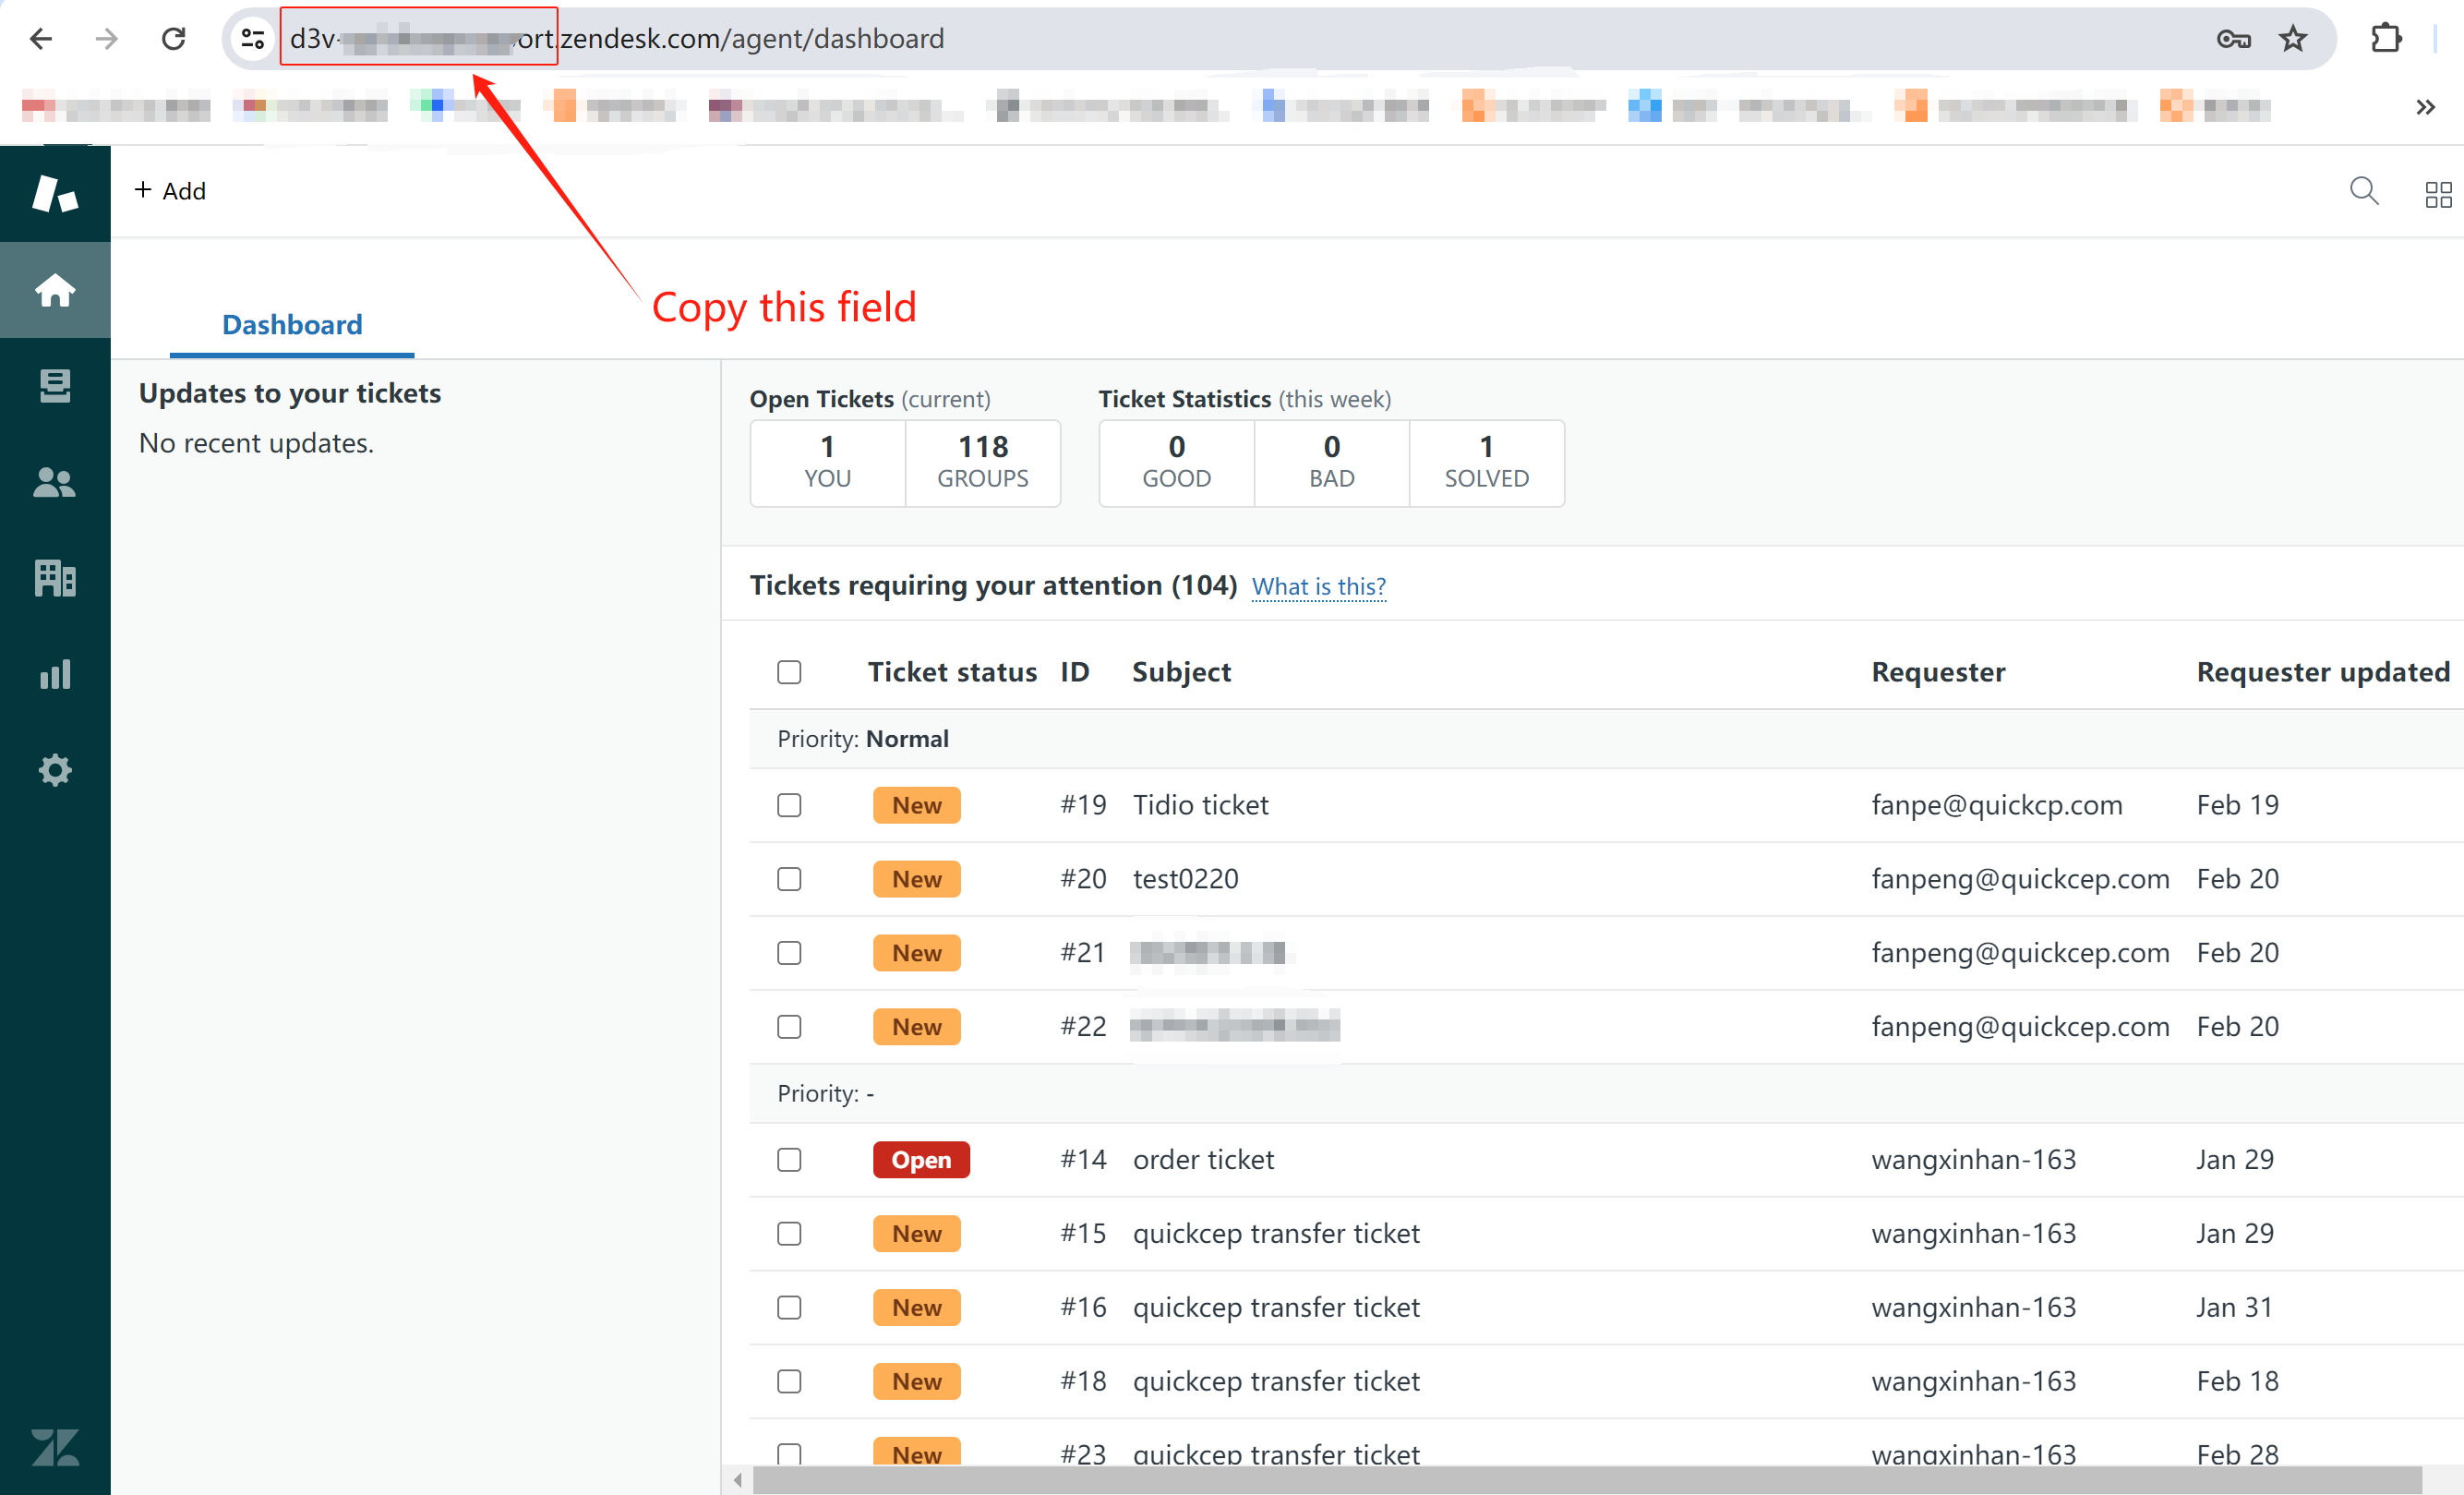
Task: Reload the page
Action: click(174, 39)
